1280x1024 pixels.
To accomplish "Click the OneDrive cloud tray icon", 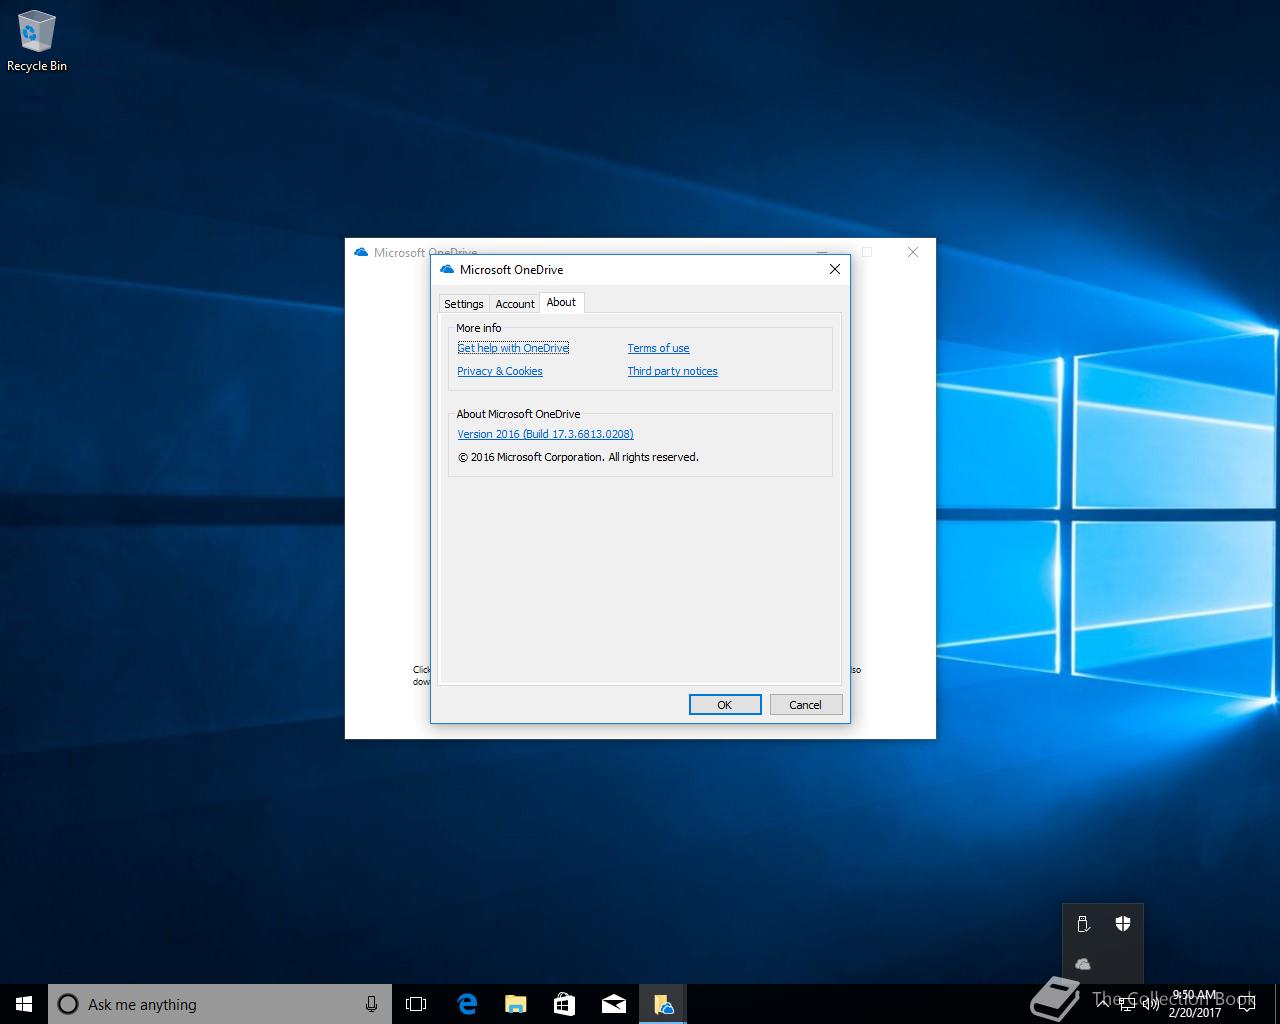I will 1083,964.
